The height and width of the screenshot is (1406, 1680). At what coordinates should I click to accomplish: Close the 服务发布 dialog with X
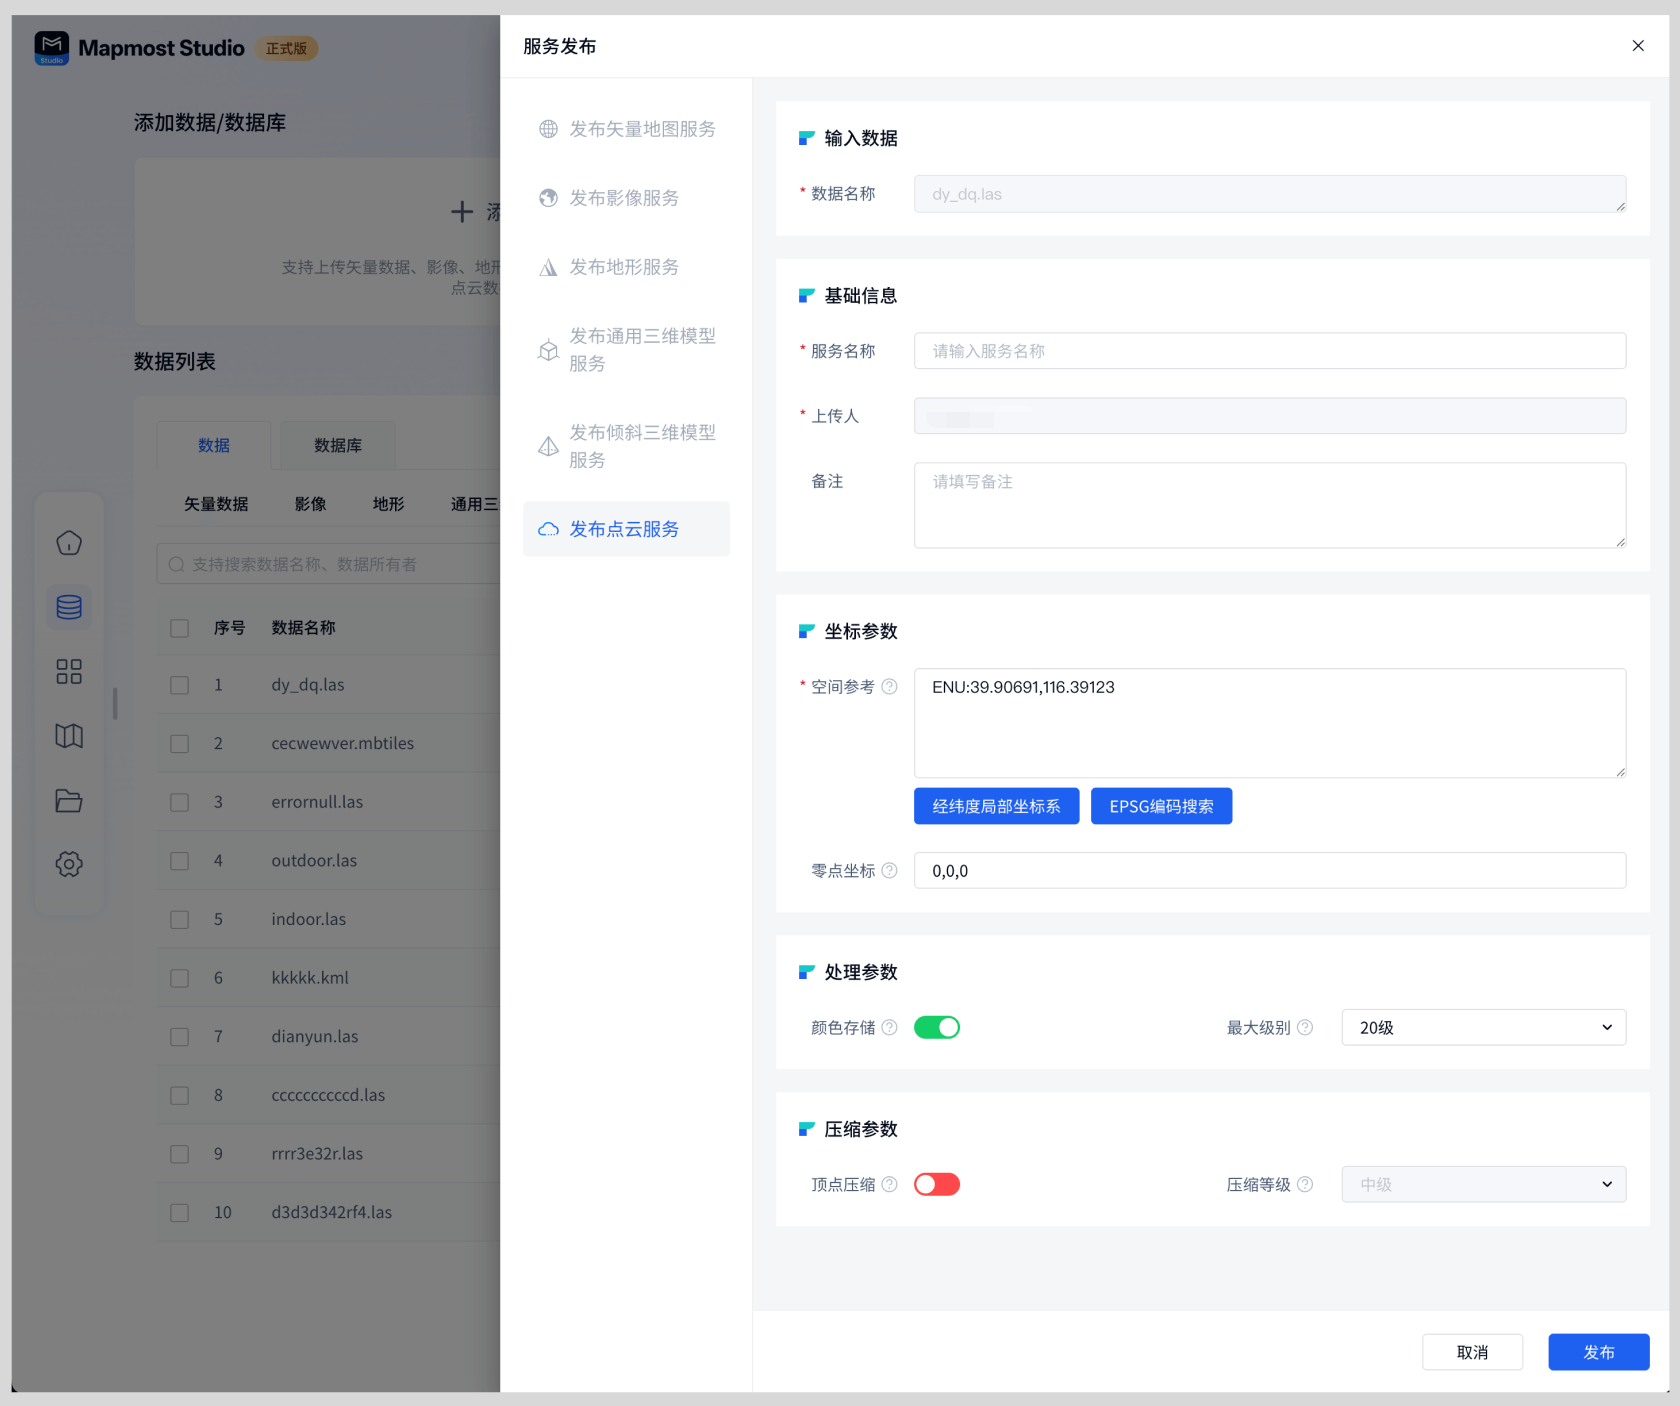click(x=1638, y=46)
